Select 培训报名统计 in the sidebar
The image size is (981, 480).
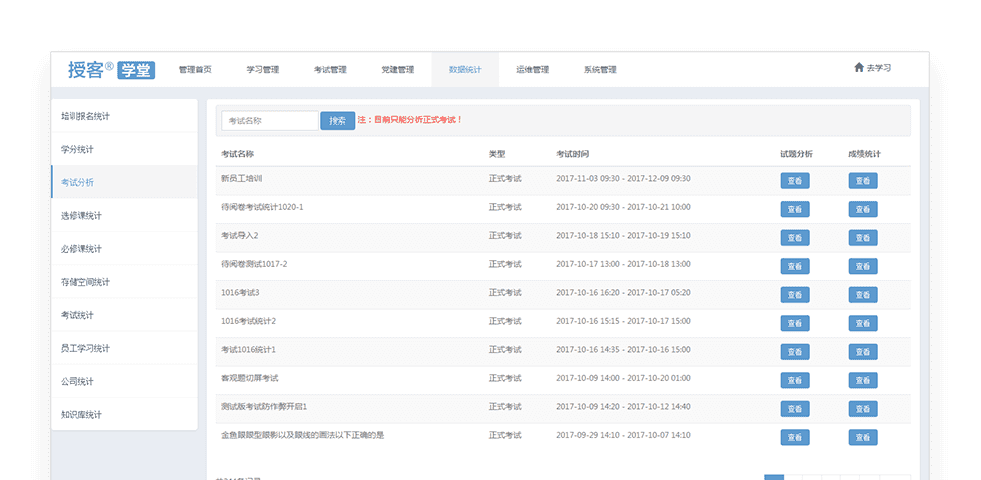tap(125, 116)
